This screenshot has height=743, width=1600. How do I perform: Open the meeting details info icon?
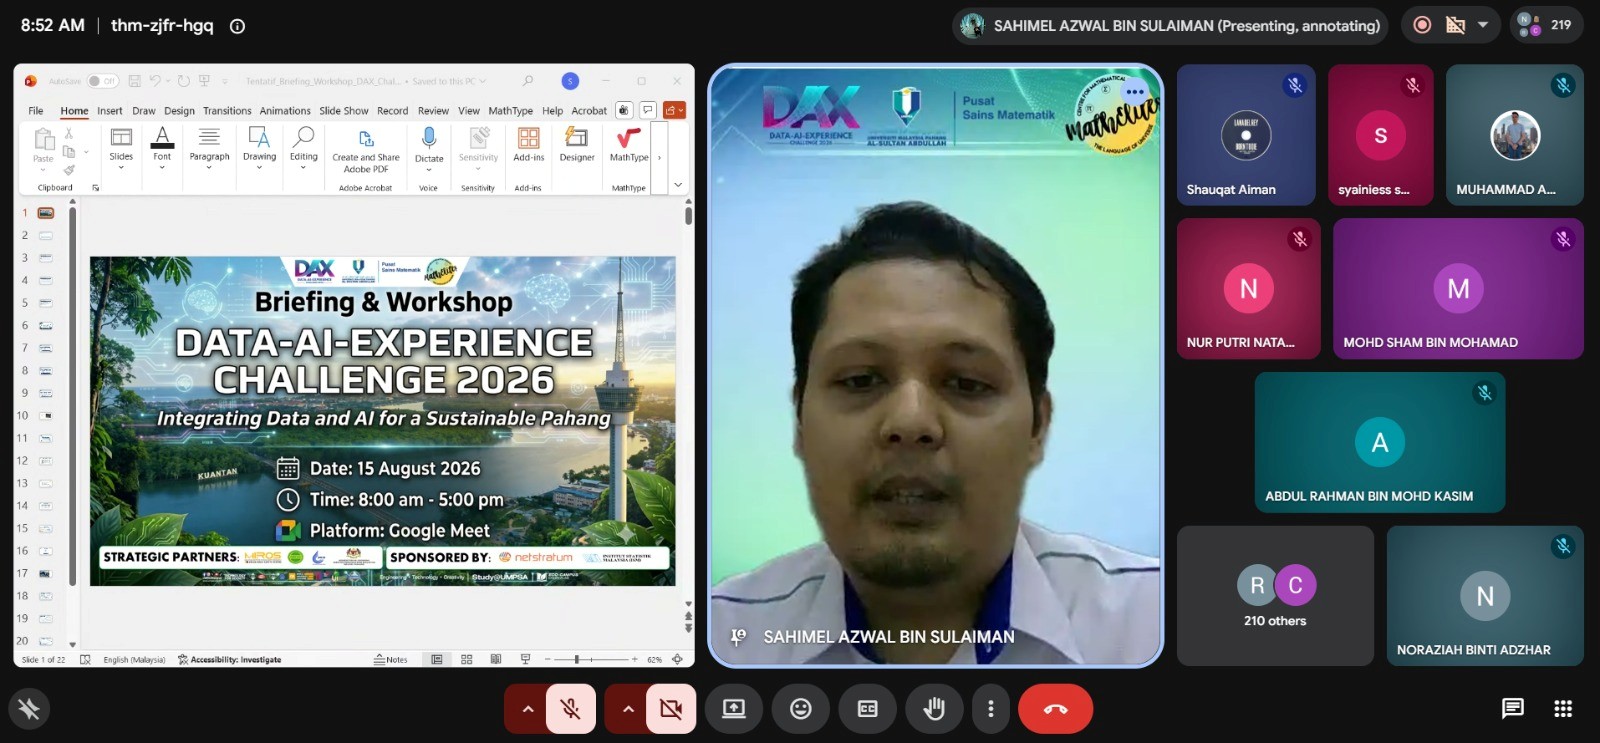pos(237,26)
